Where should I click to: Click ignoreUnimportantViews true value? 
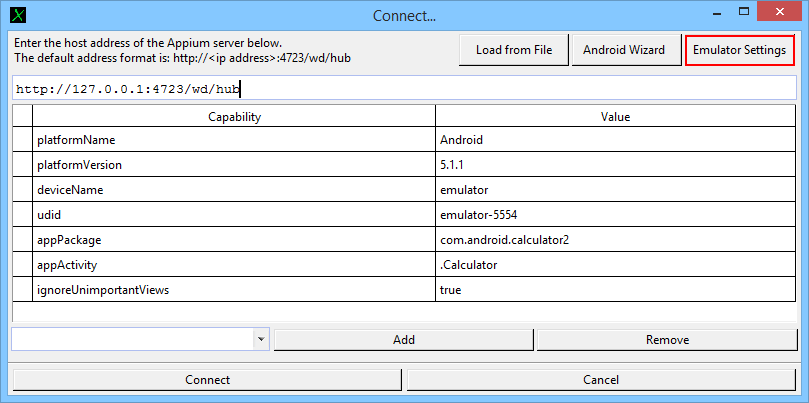615,290
